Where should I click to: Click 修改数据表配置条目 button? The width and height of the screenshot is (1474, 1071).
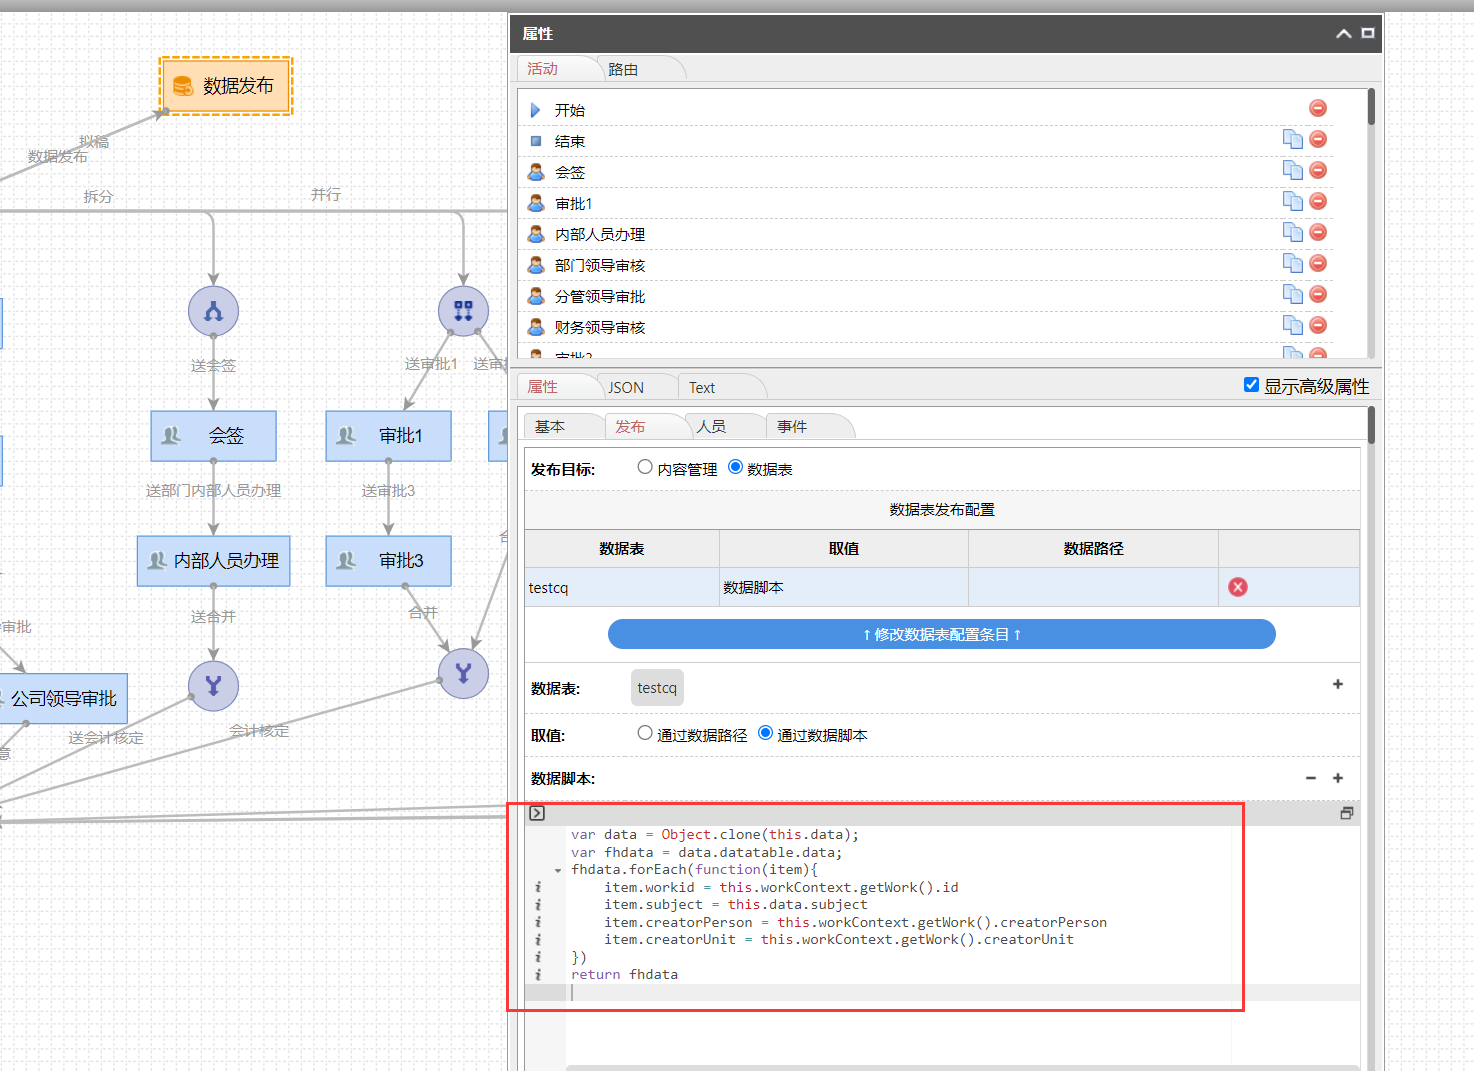click(941, 634)
